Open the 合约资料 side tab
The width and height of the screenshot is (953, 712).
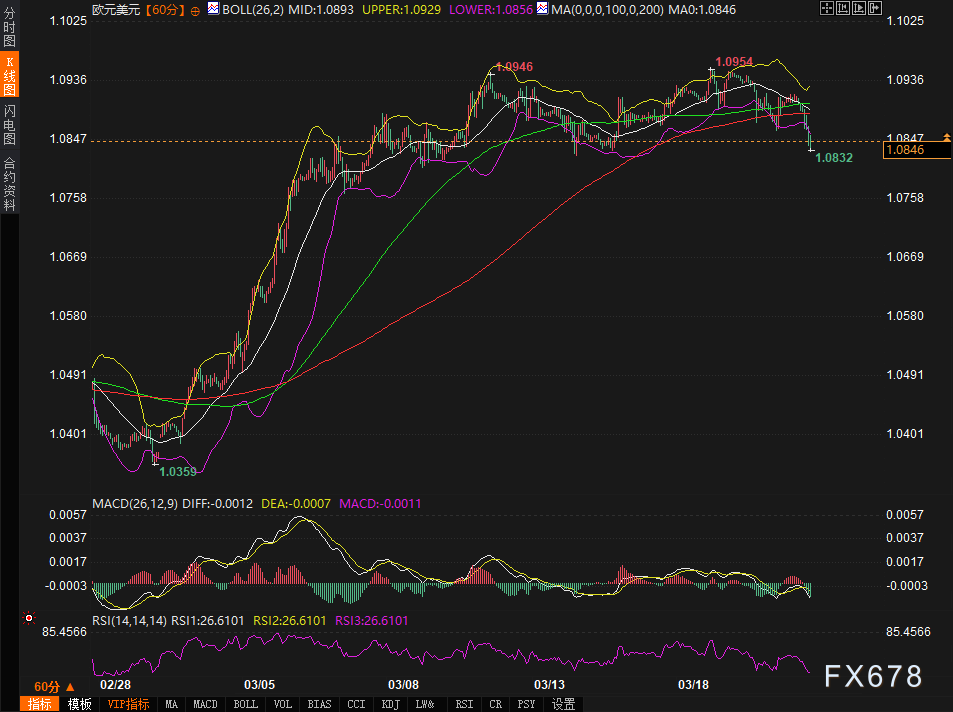pyautogui.click(x=9, y=183)
